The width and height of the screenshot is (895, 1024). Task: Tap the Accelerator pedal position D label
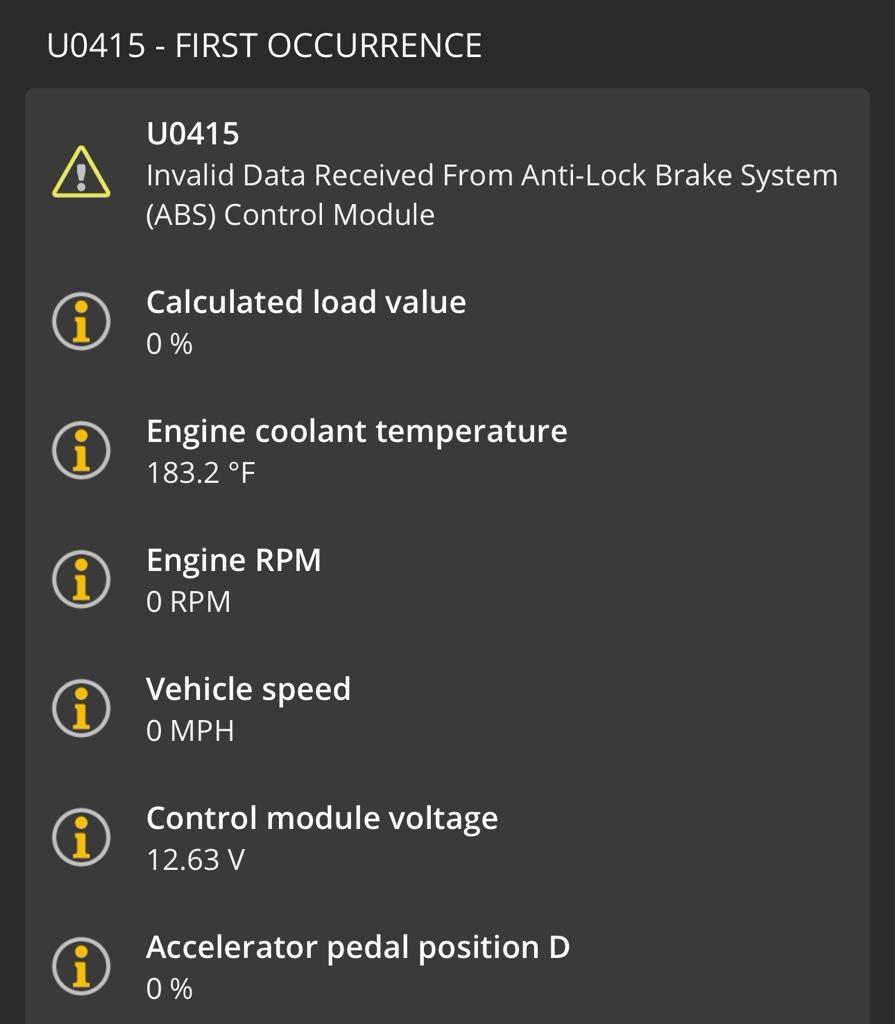[358, 947]
